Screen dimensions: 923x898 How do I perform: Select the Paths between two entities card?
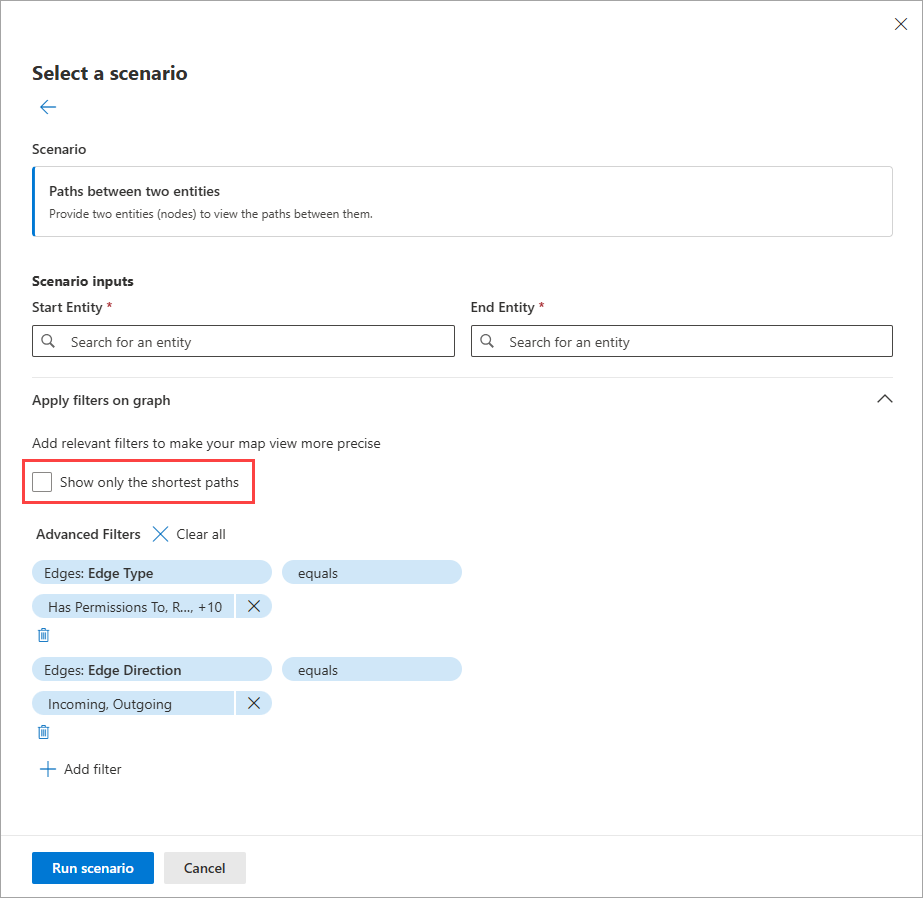[462, 201]
